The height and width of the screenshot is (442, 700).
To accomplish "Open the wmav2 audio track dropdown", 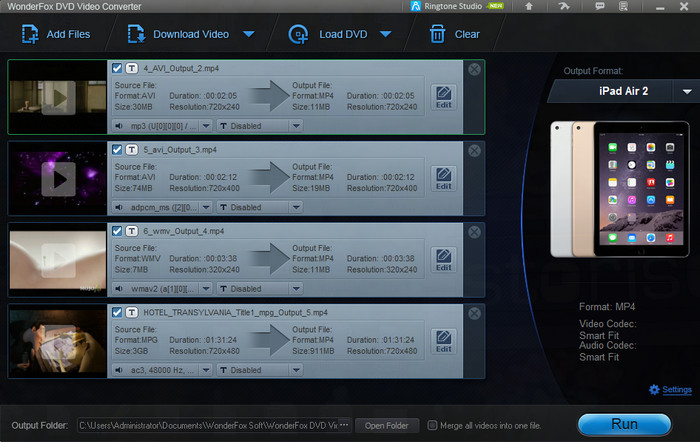I will pyautogui.click(x=206, y=289).
